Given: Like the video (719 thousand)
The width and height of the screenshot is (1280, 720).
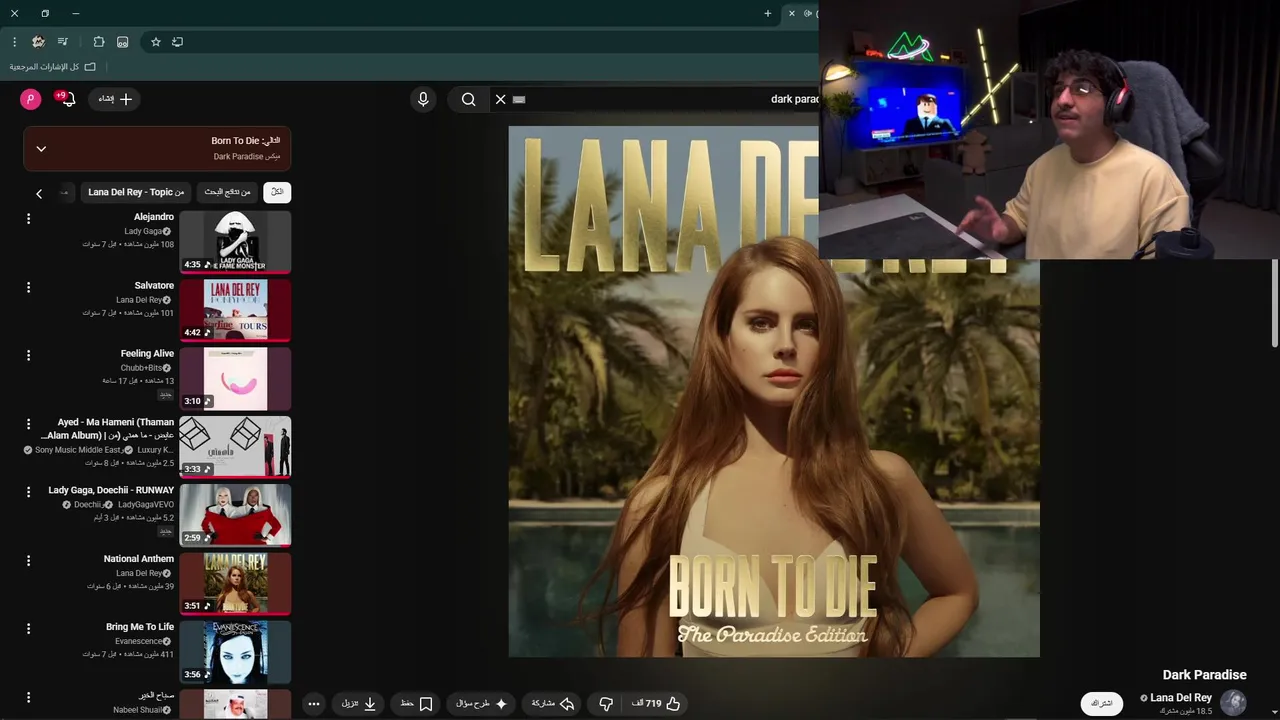Looking at the screenshot, I should 656,704.
